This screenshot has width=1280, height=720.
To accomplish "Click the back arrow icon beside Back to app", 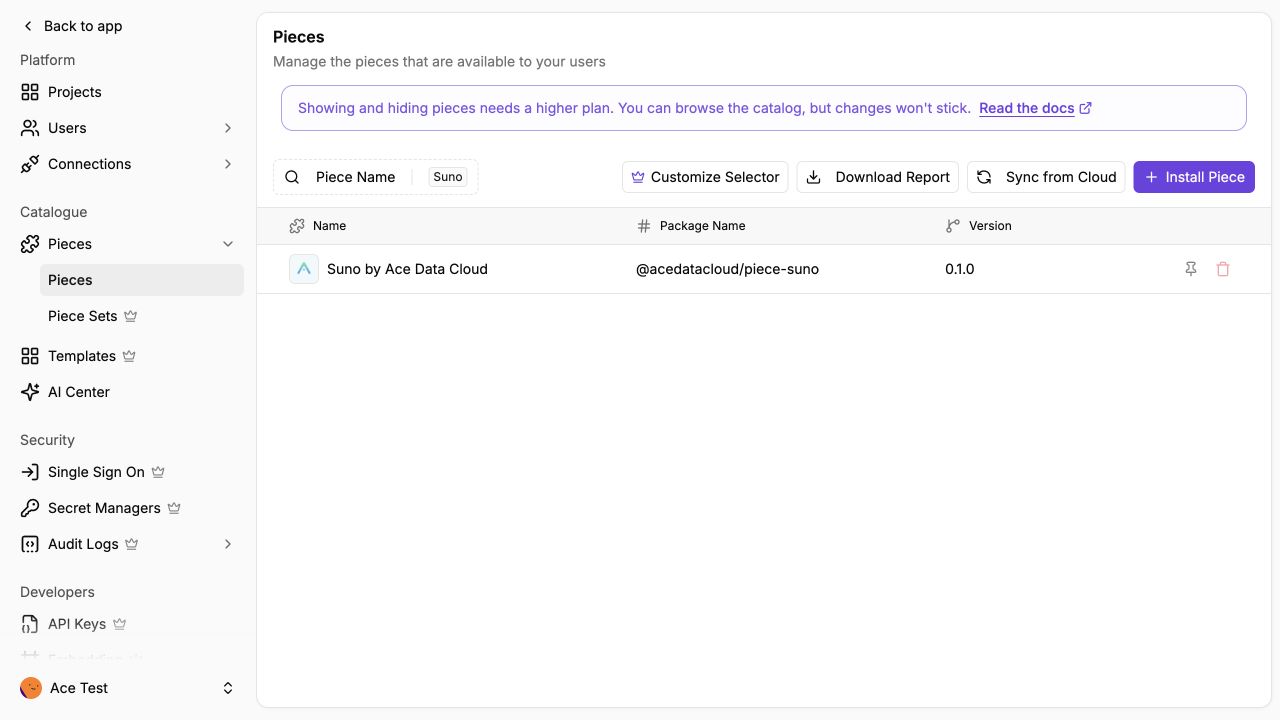I will (28, 26).
